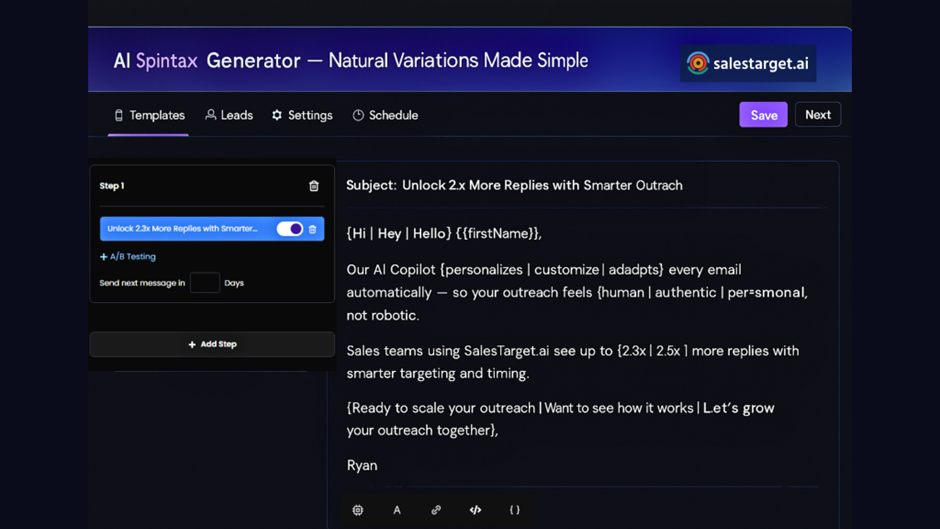Click the Add Step button
Image resolution: width=940 pixels, height=529 pixels.
(212, 344)
